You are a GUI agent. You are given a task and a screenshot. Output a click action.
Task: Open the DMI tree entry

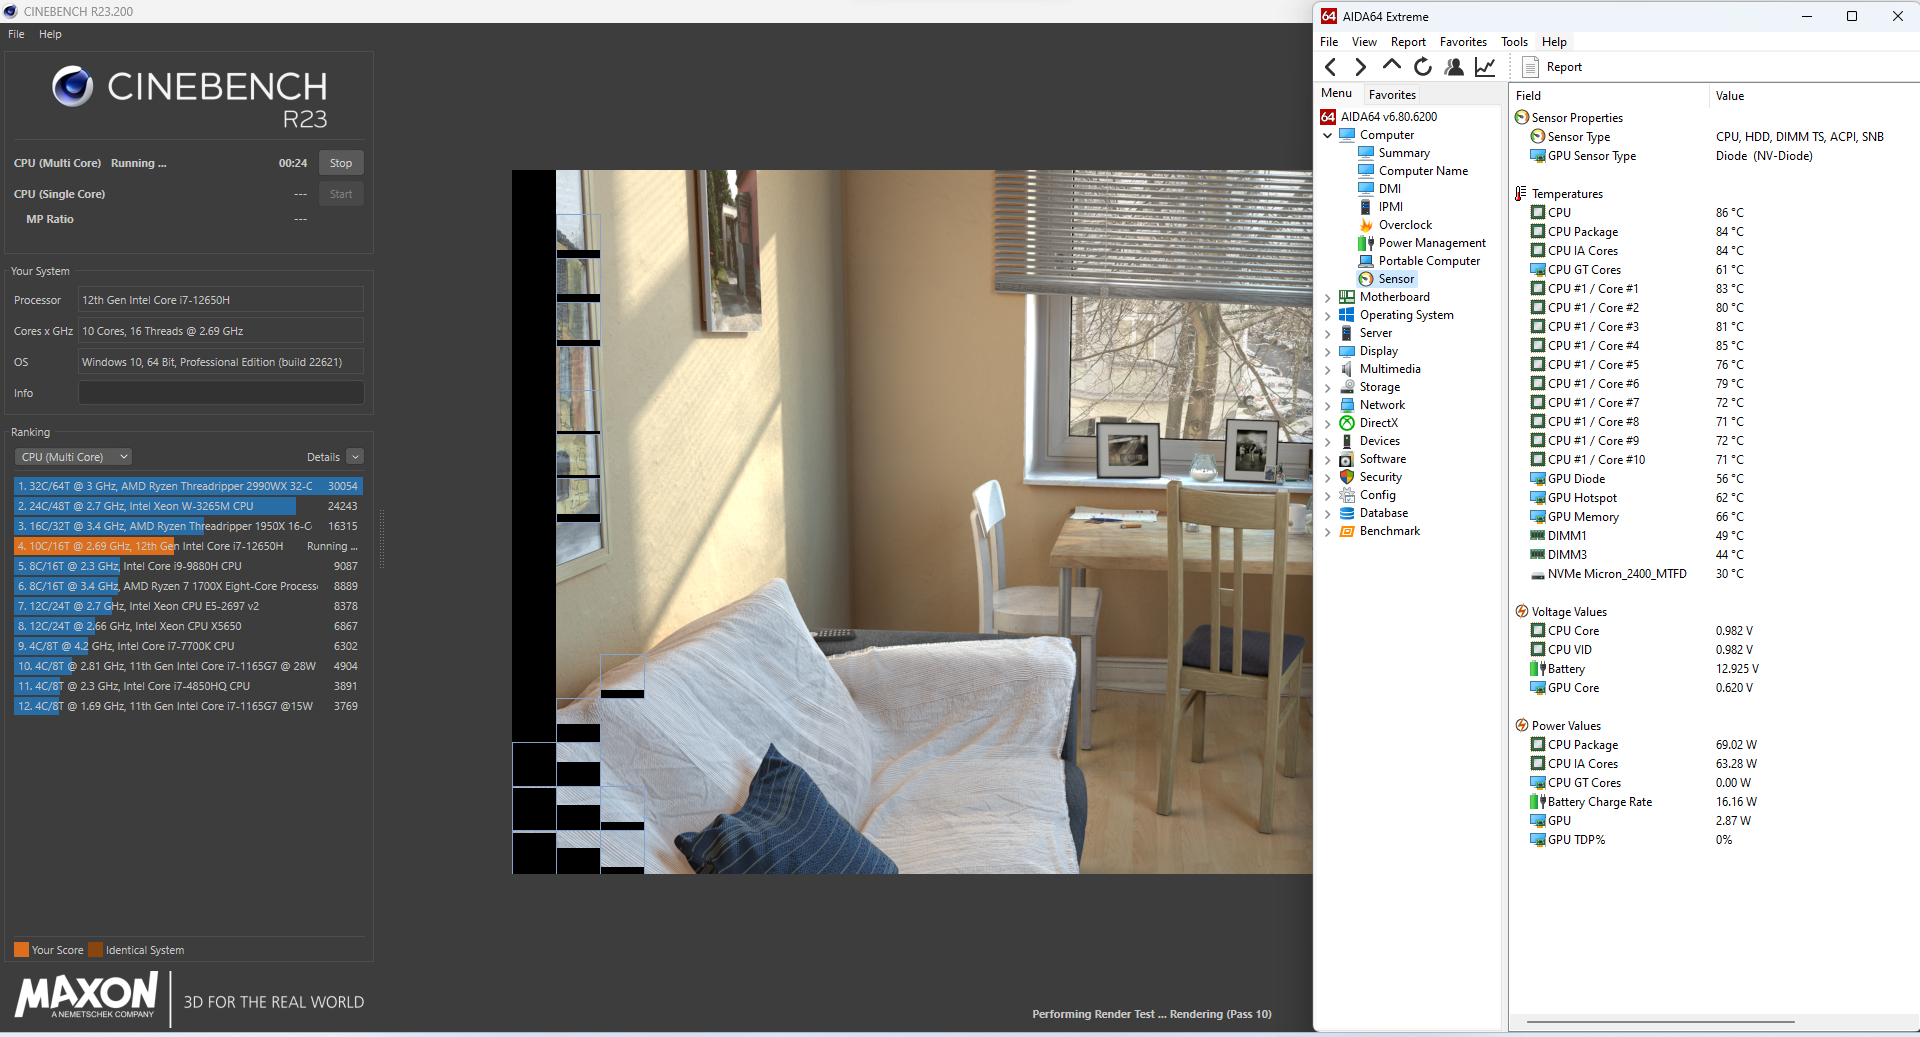click(1389, 189)
